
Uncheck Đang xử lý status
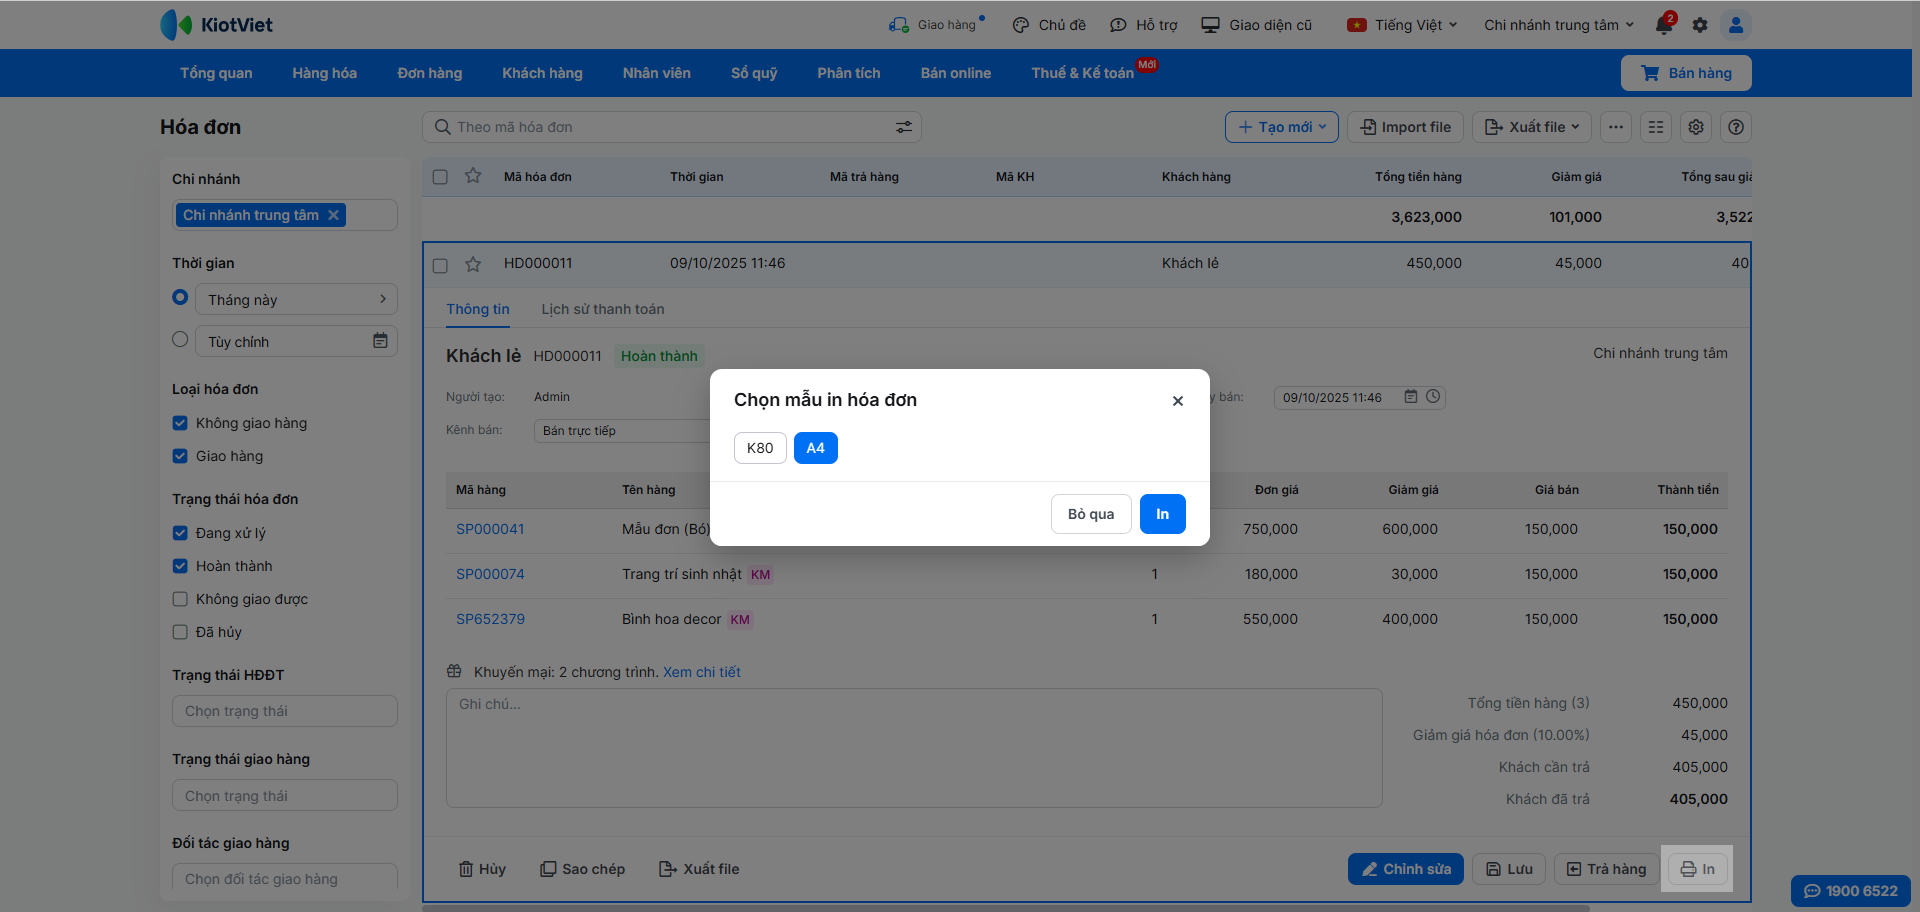[180, 533]
